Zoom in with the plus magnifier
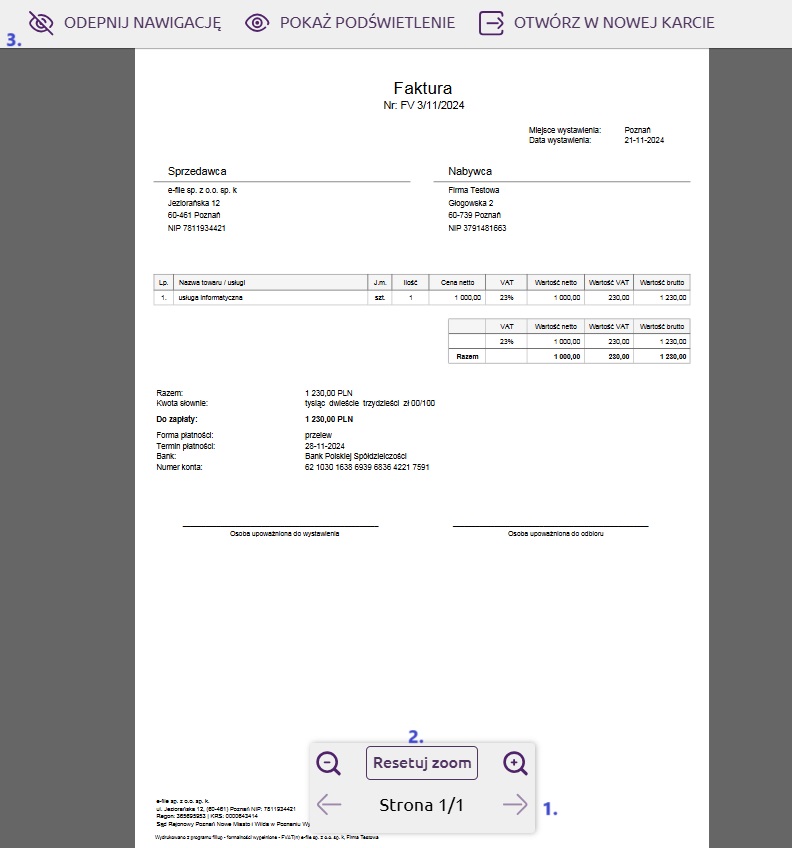 tap(515, 763)
